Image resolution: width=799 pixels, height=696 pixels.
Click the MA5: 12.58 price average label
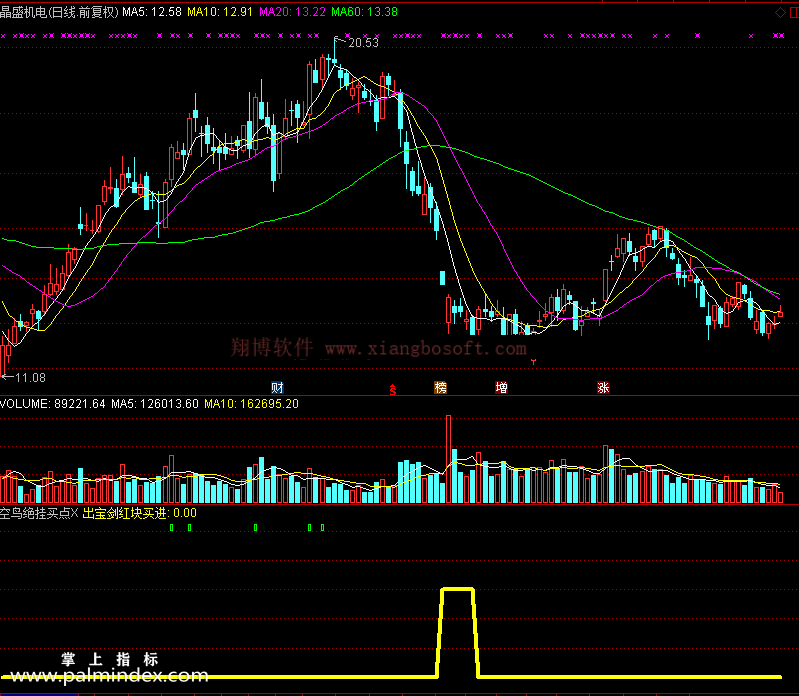click(x=152, y=12)
